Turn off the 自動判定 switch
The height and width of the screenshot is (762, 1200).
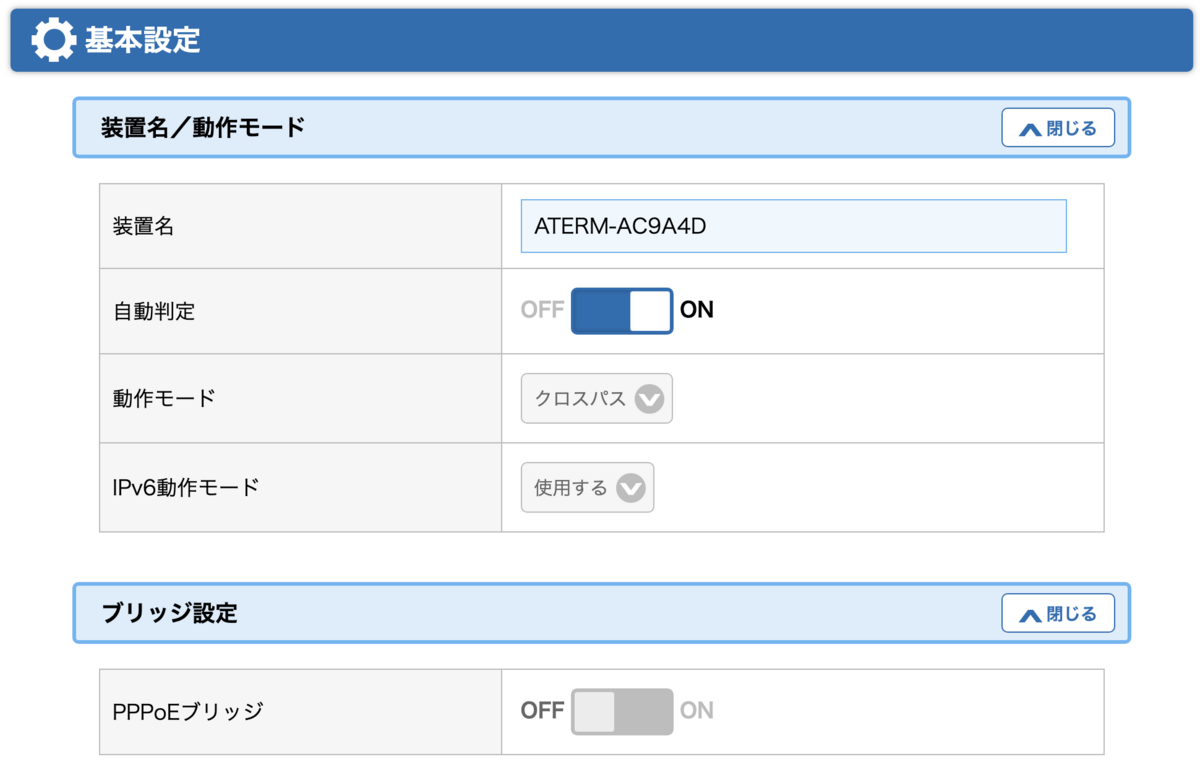click(621, 311)
